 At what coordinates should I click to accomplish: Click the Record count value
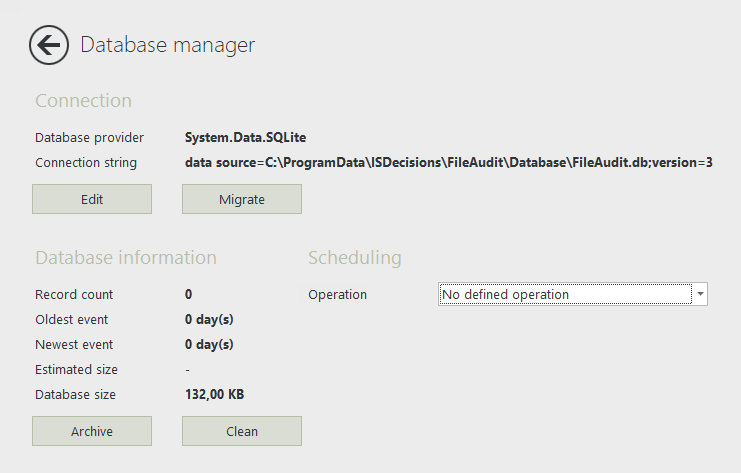tap(188, 294)
